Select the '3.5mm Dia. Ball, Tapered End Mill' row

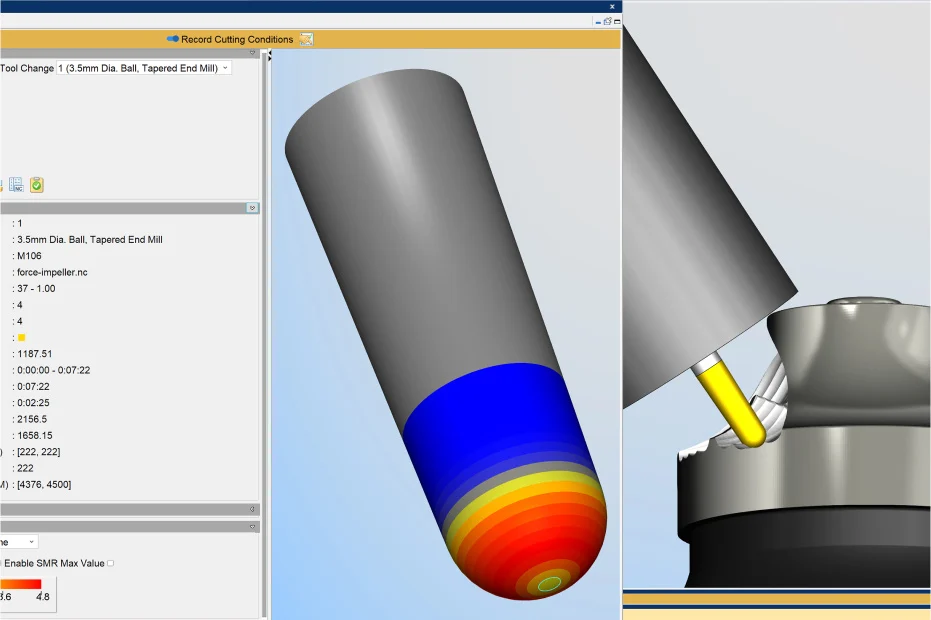[90, 239]
